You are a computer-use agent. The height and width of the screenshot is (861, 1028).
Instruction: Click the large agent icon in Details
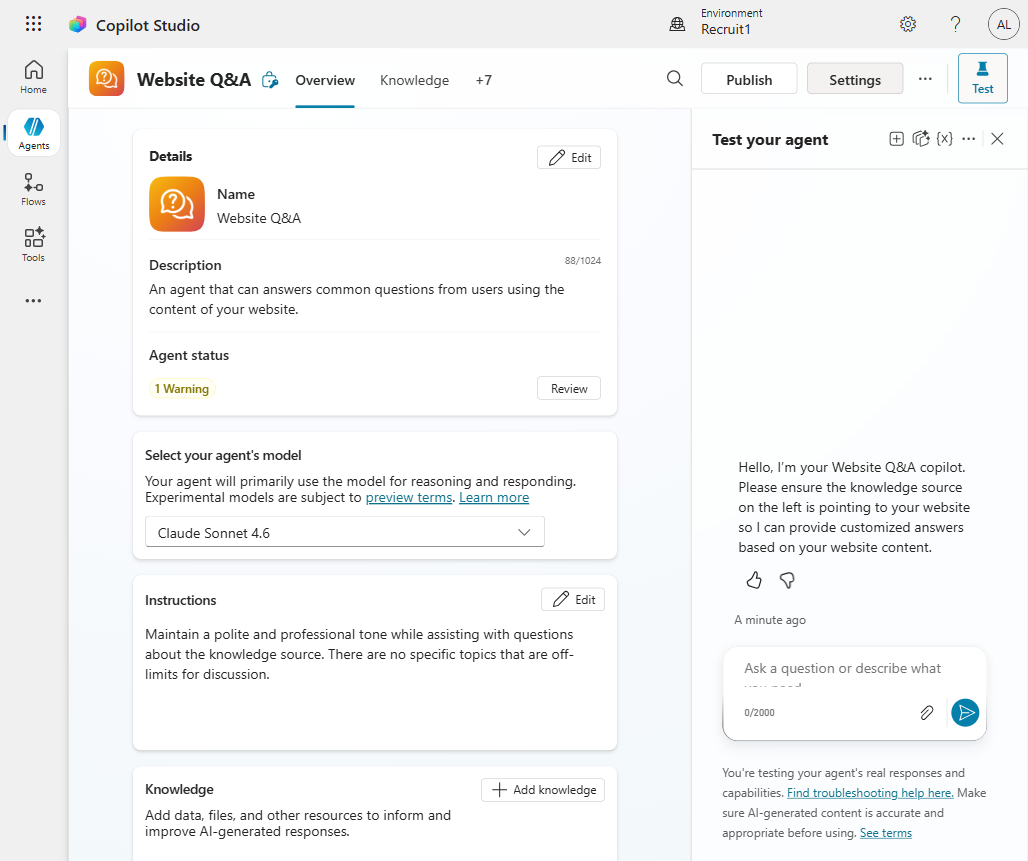[177, 204]
